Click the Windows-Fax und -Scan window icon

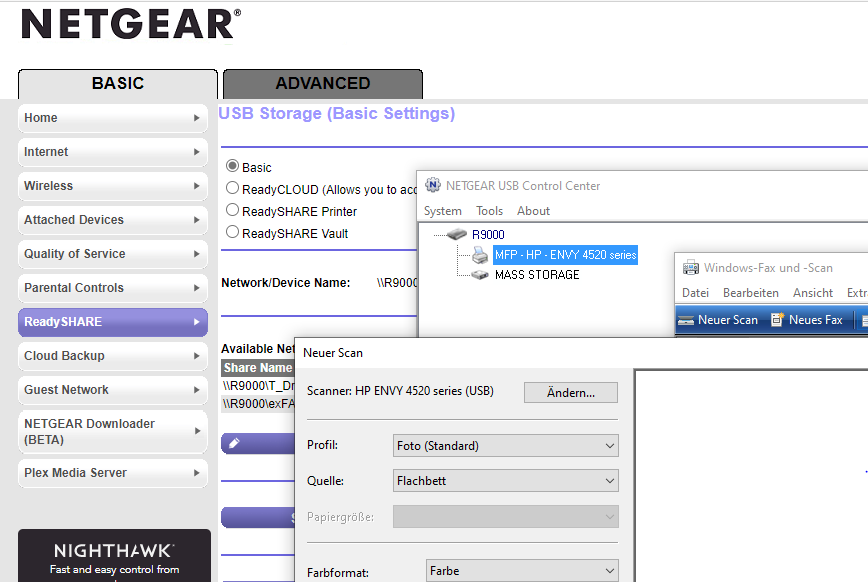click(690, 267)
